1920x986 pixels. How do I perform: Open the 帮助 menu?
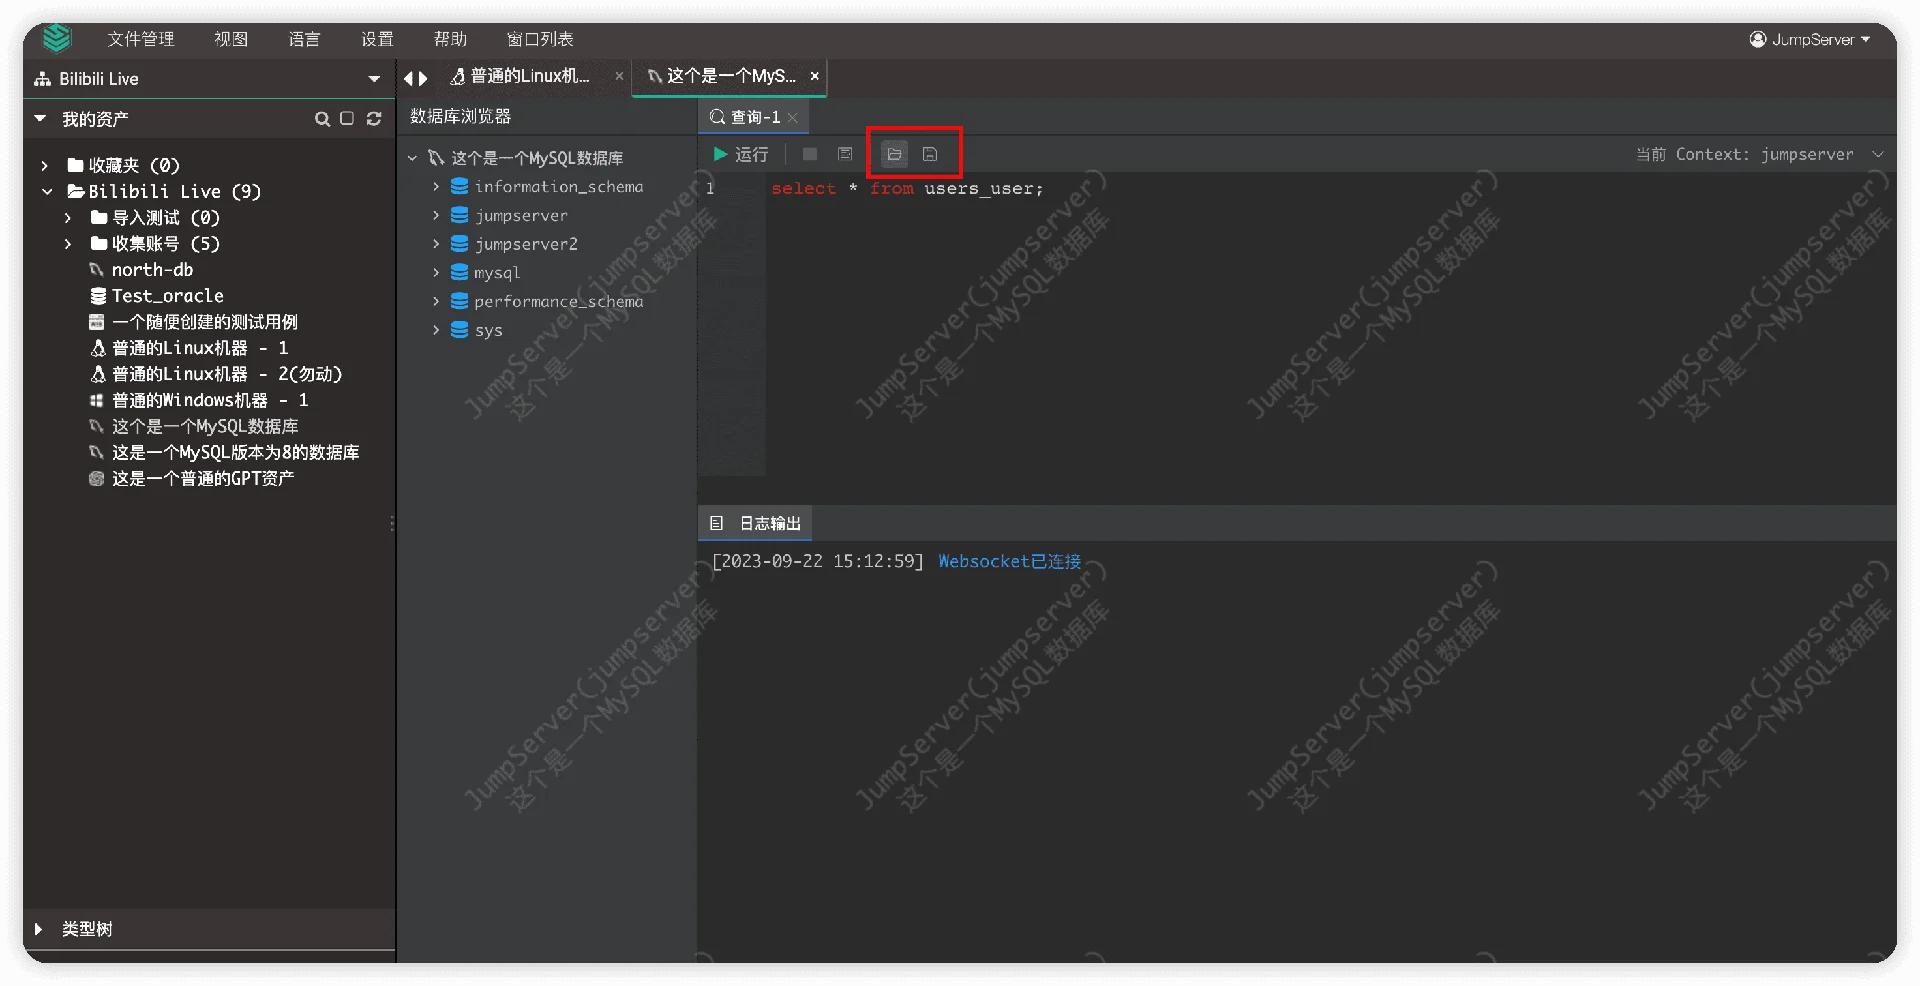pyautogui.click(x=450, y=39)
